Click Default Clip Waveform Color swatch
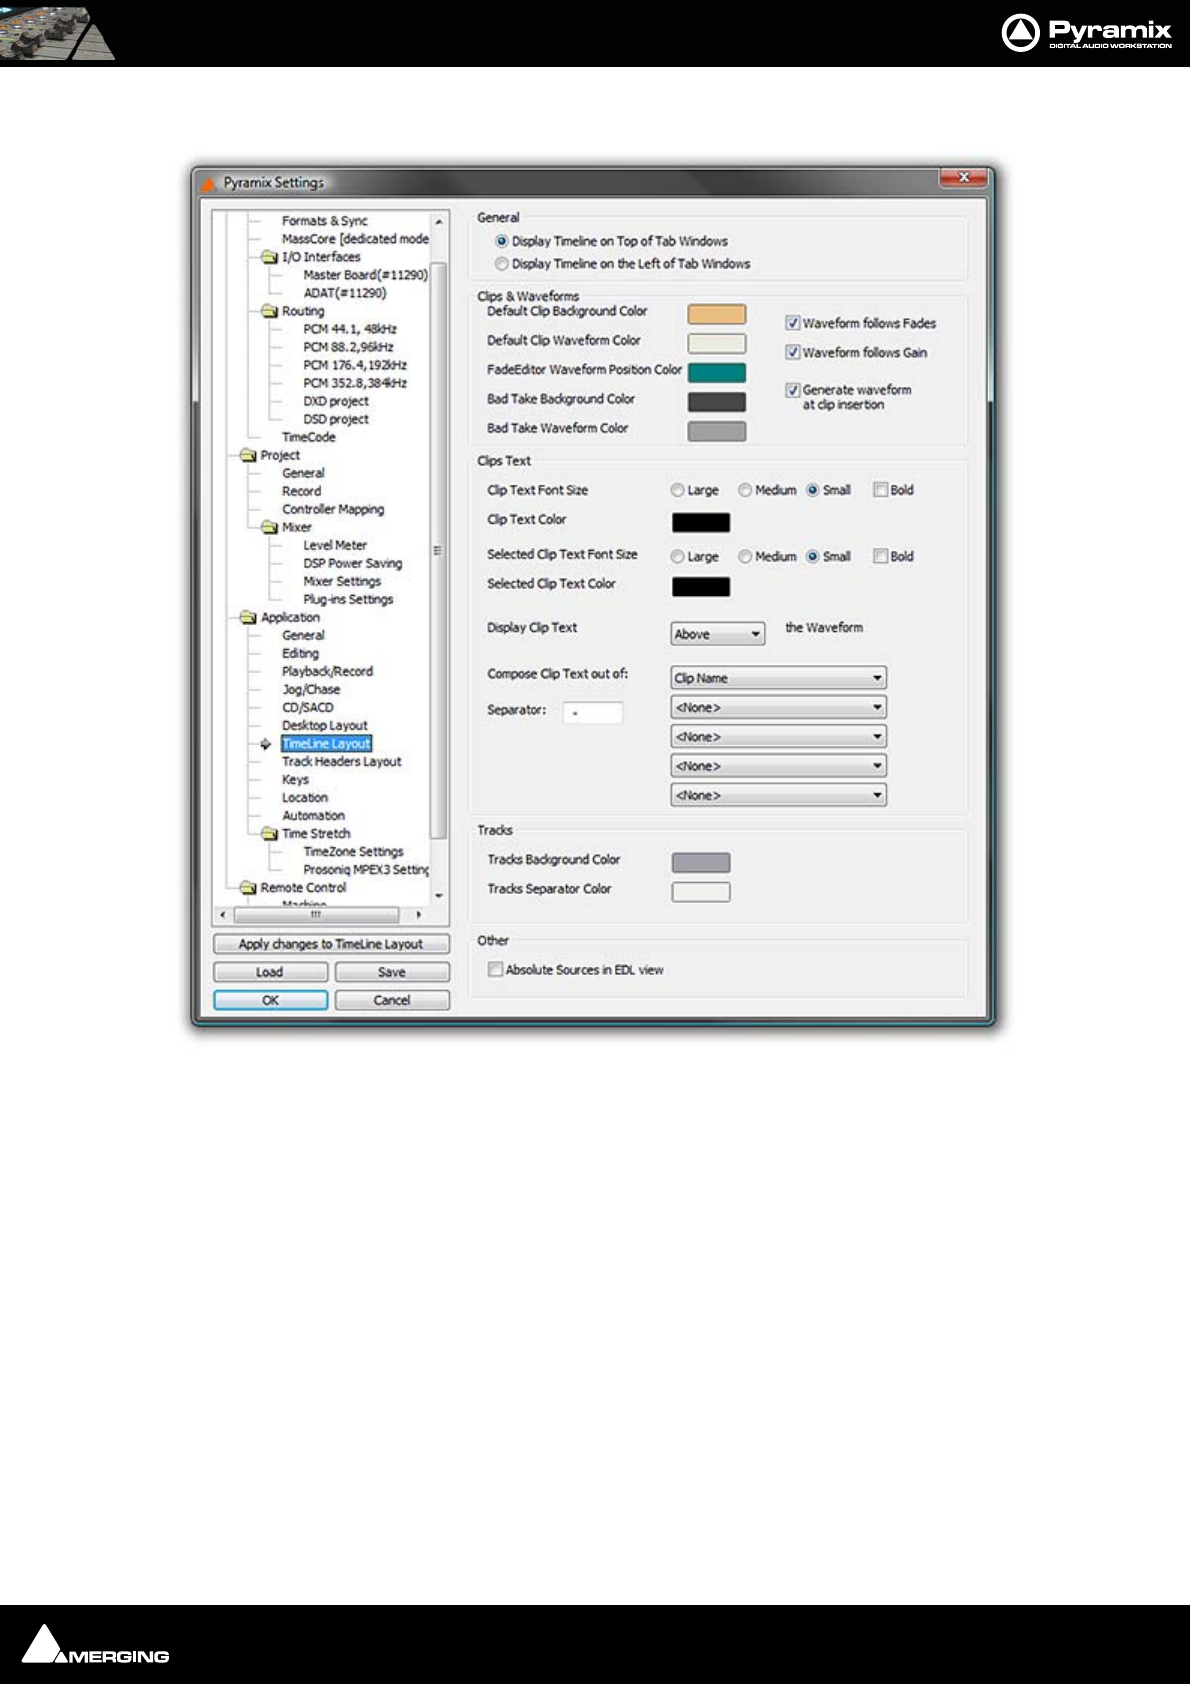The image size is (1190, 1684). point(717,343)
